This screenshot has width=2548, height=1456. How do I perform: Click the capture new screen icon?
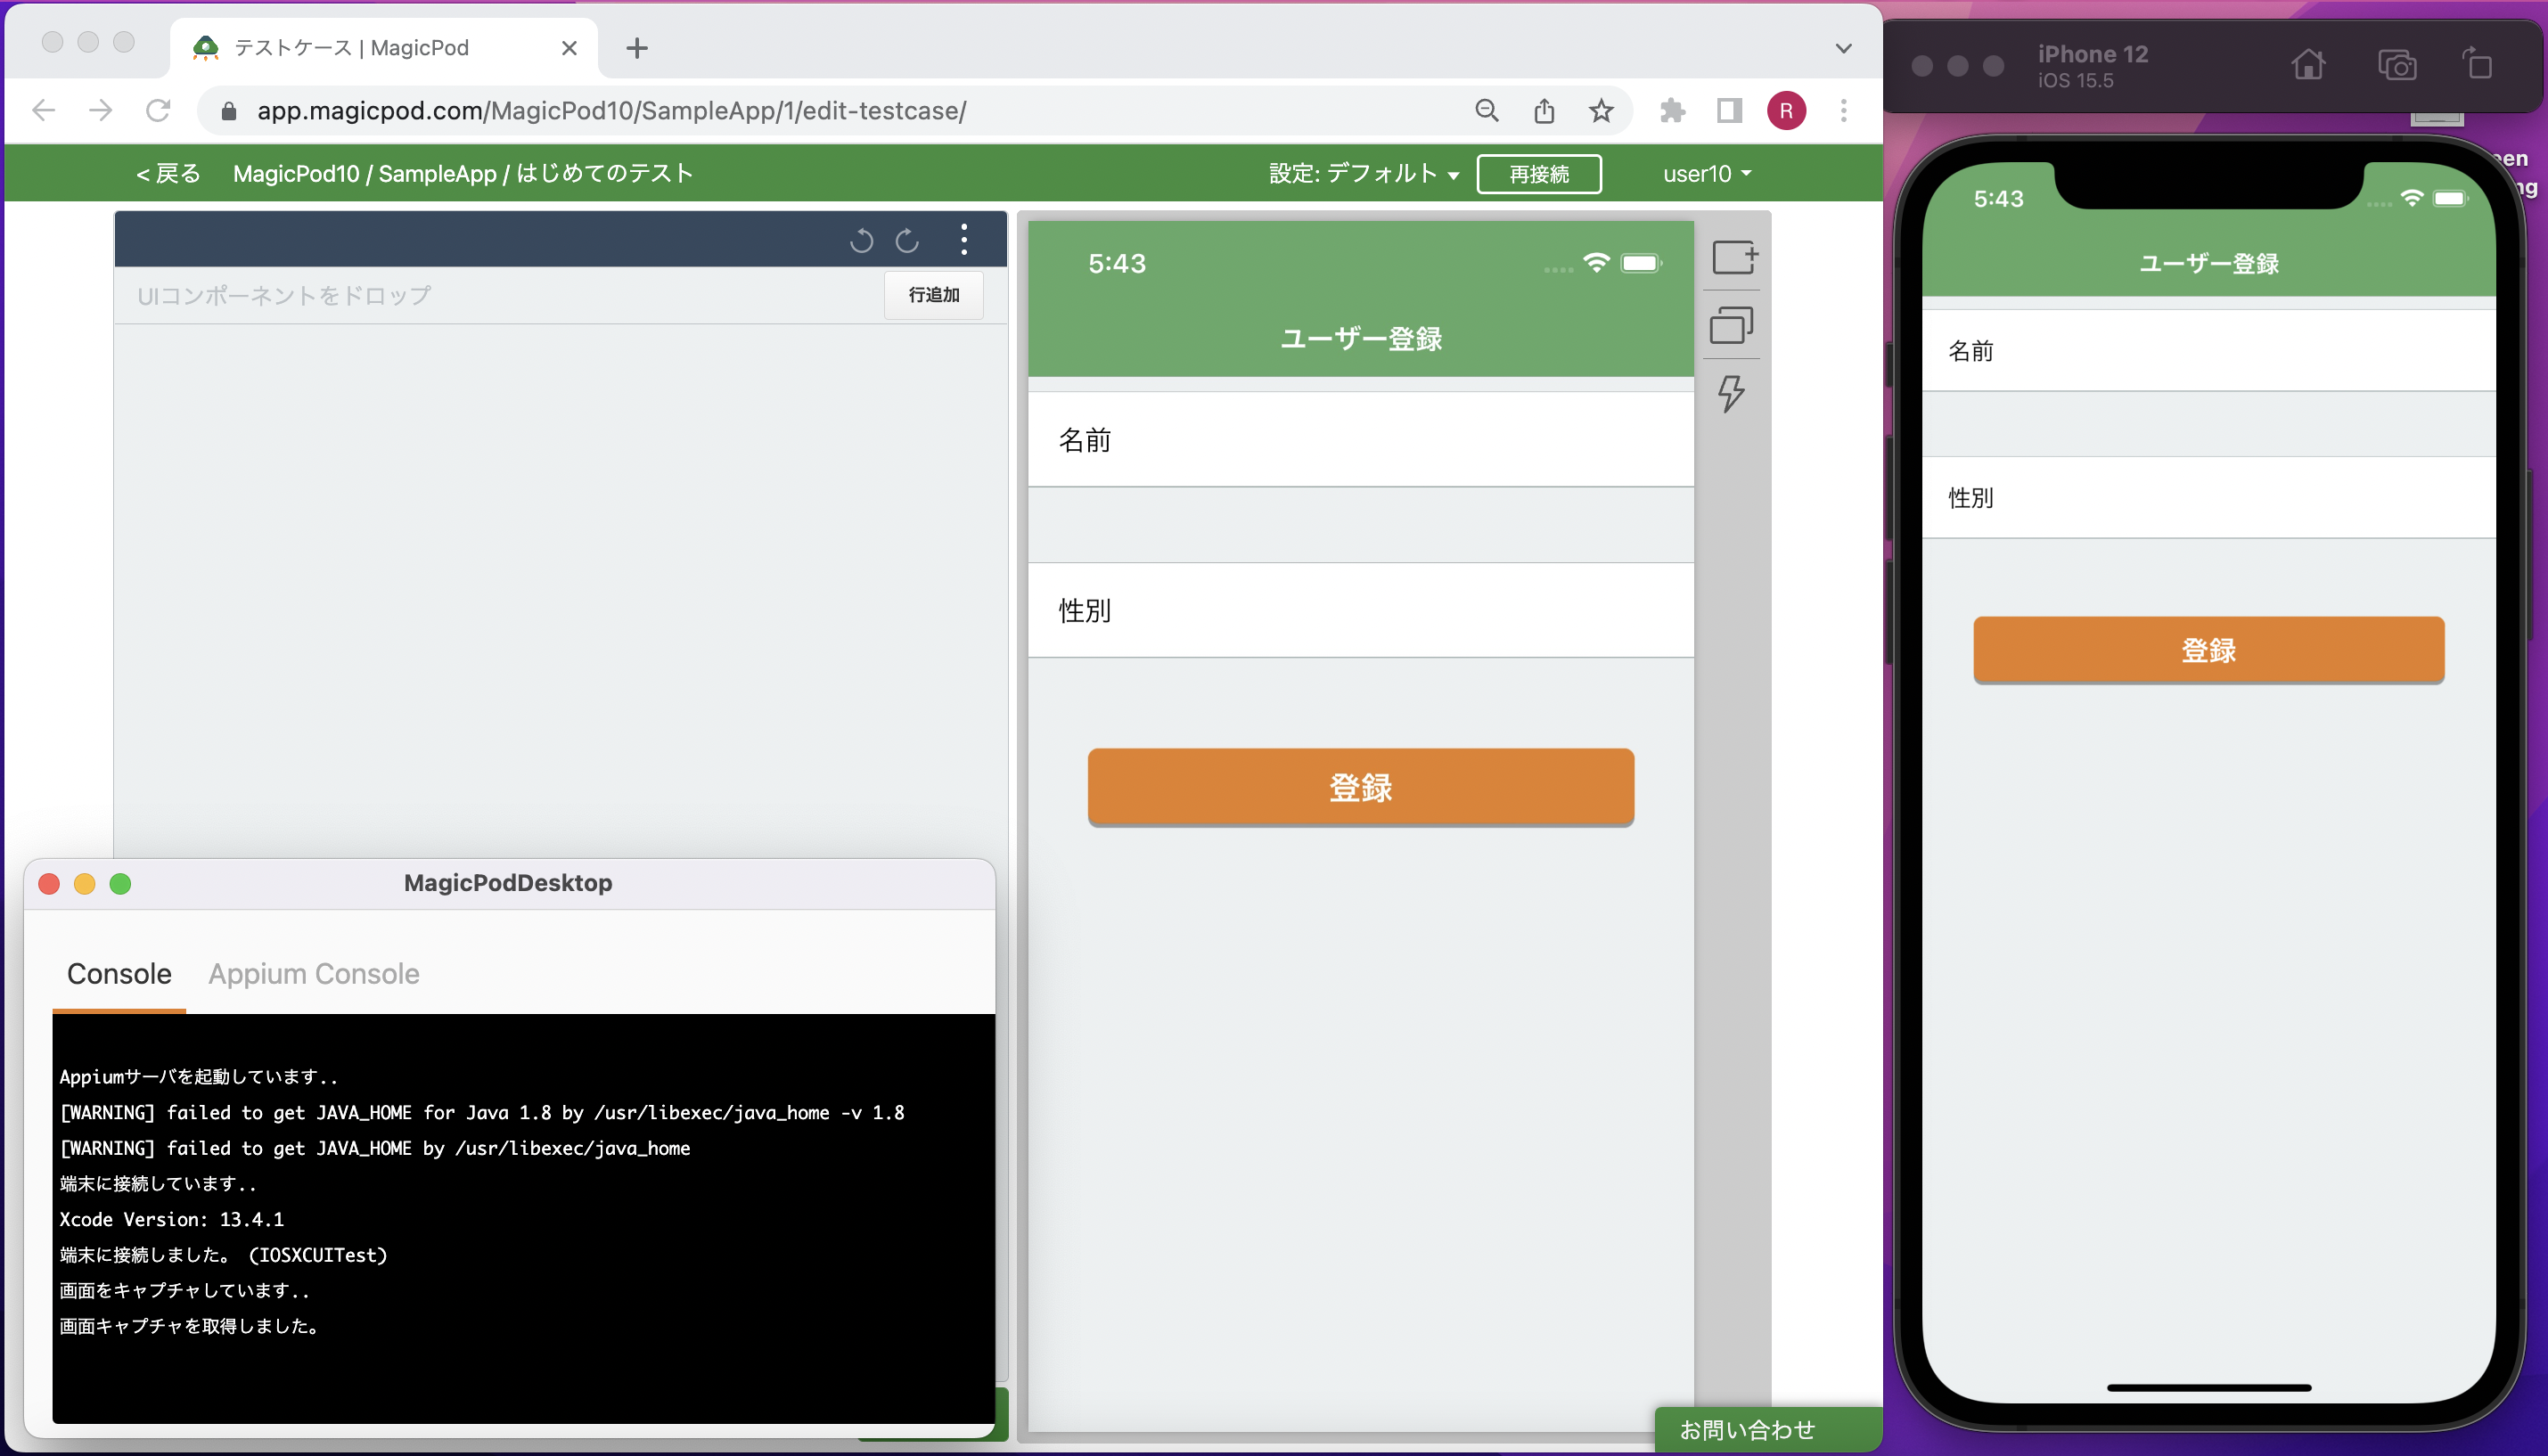[x=1734, y=257]
